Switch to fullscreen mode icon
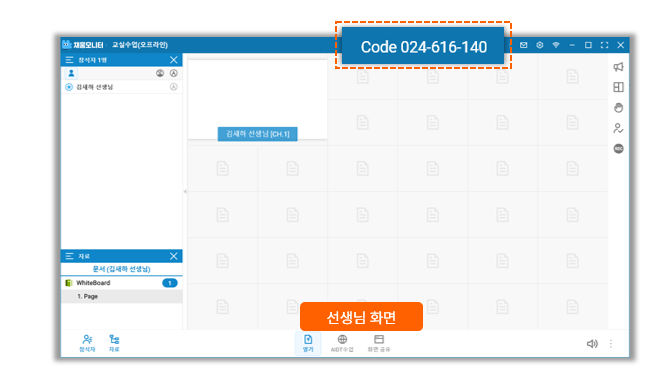 [604, 45]
